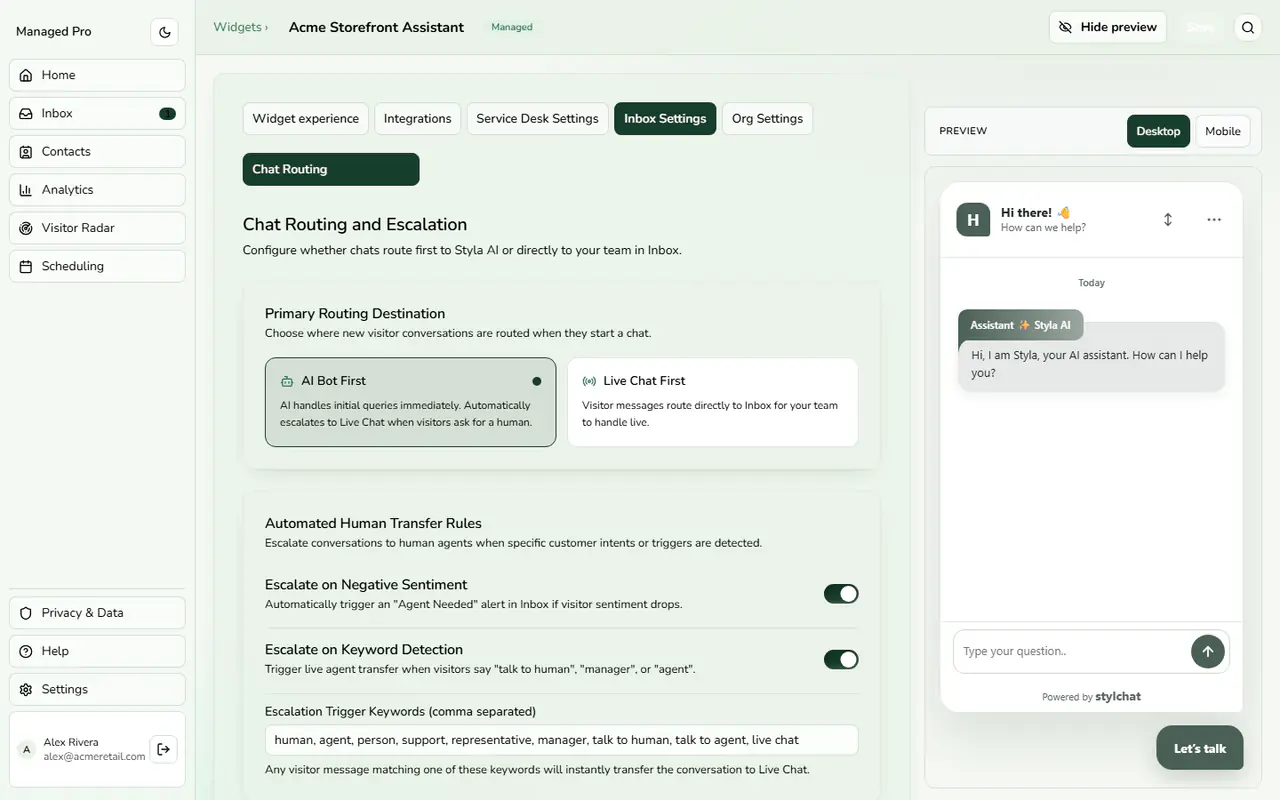Image resolution: width=1280 pixels, height=800 pixels.
Task: Click the log out icon beside Alex Rivera
Action: point(164,749)
